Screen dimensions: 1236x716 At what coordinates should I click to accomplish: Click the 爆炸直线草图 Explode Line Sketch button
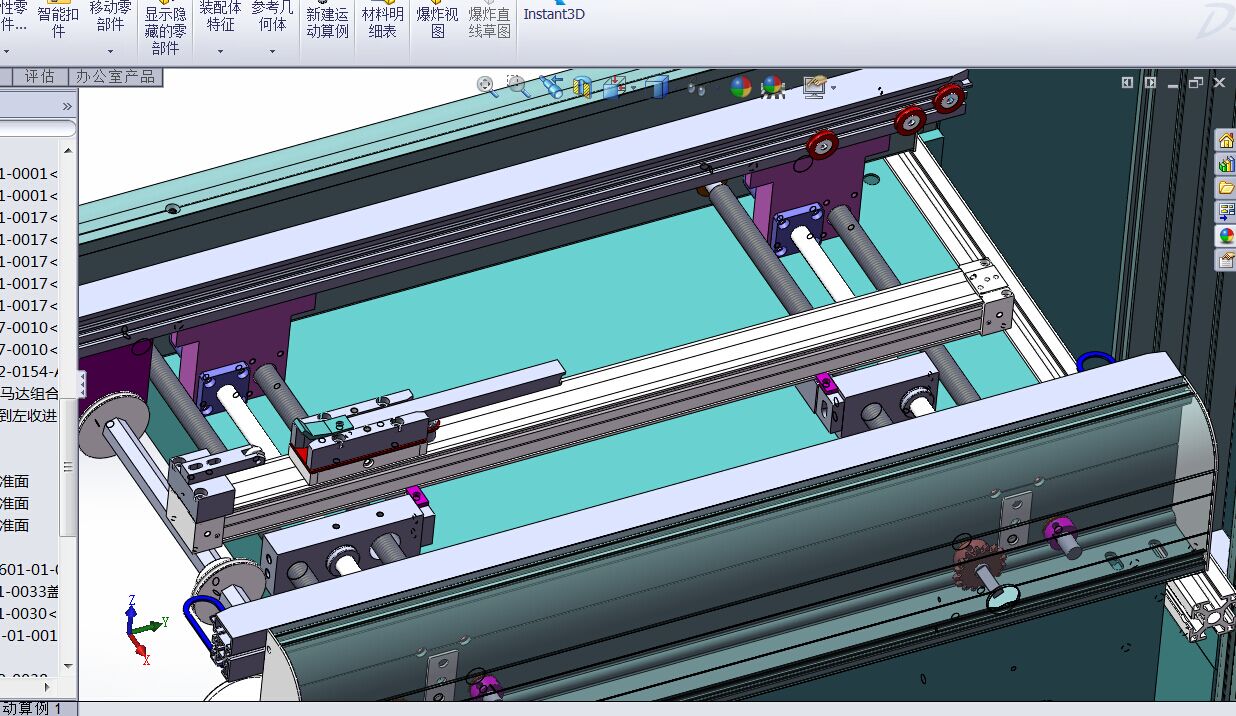point(490,22)
